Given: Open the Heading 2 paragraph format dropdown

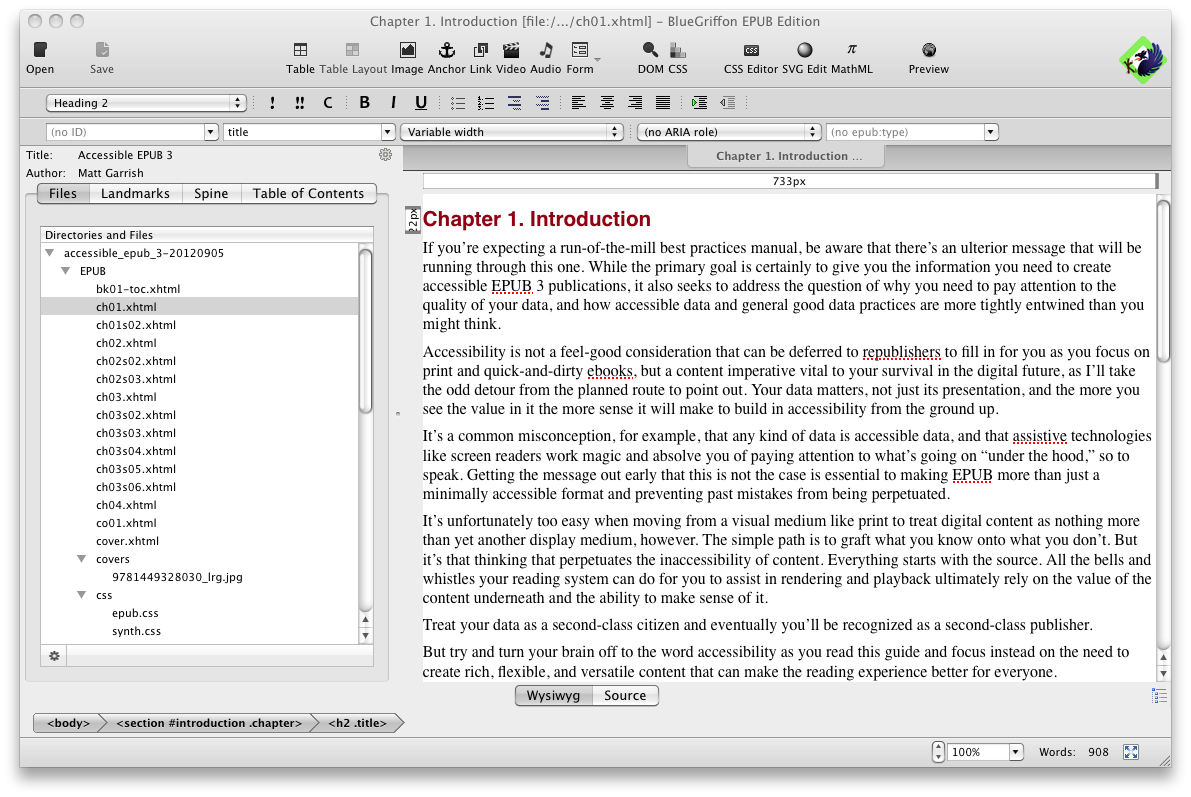Looking at the screenshot, I should [x=146, y=103].
